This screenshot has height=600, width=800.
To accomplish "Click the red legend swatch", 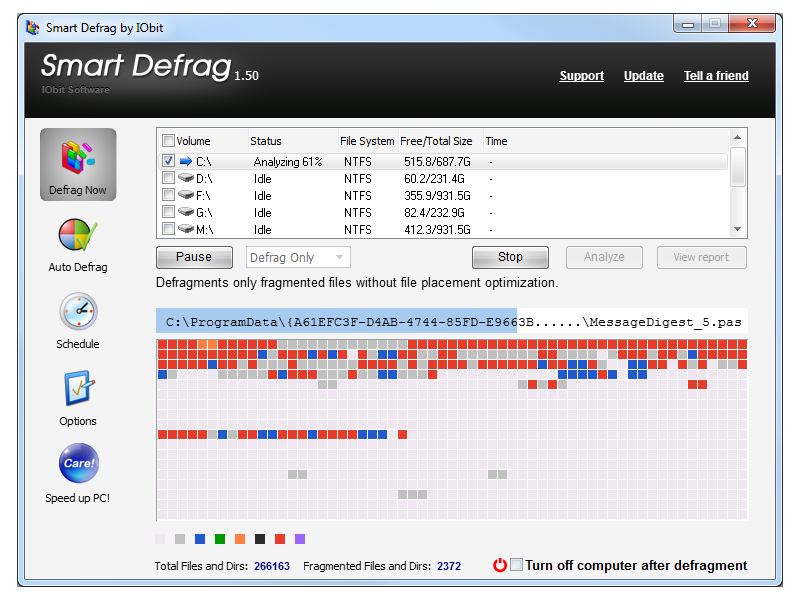I will point(280,539).
